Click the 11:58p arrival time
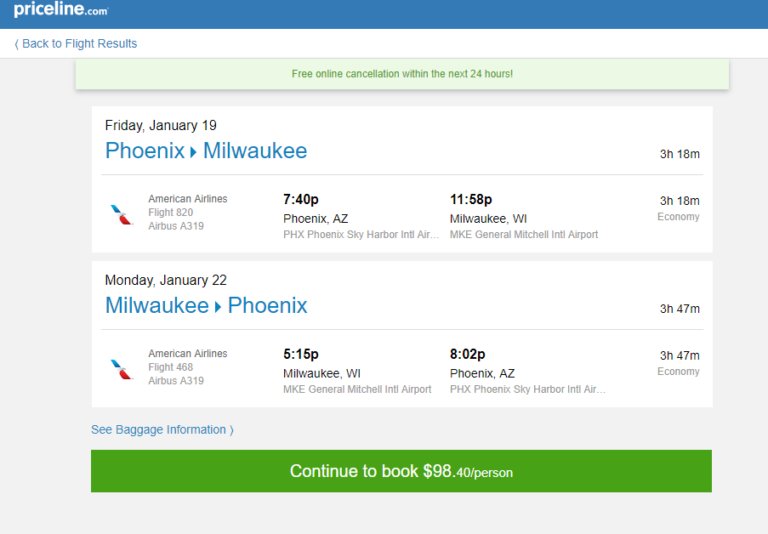The width and height of the screenshot is (768, 534). pyautogui.click(x=471, y=199)
